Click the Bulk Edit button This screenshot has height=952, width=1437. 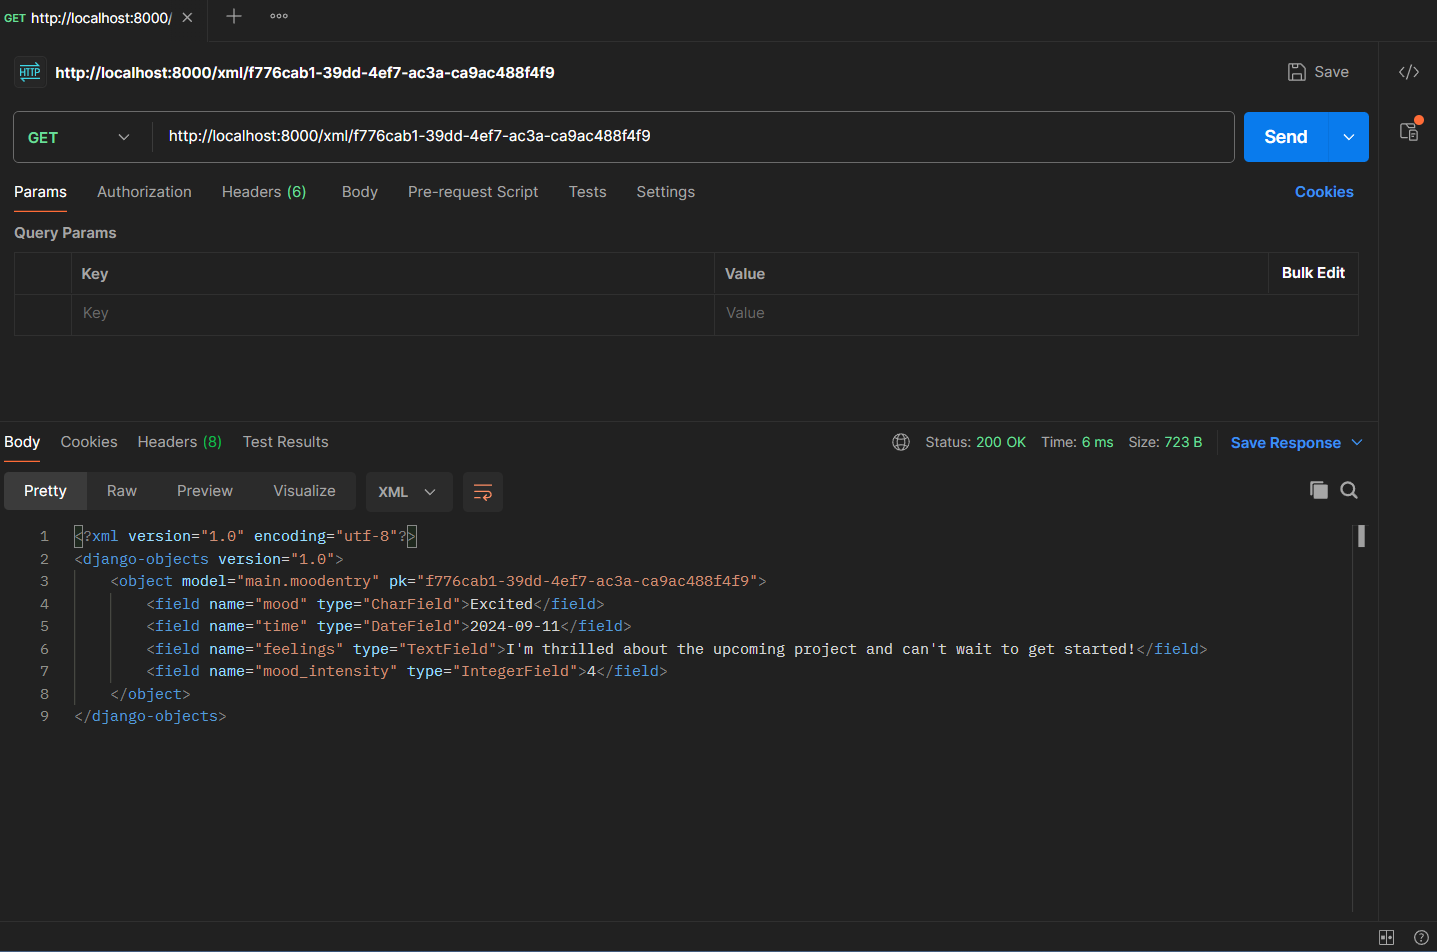click(x=1313, y=273)
